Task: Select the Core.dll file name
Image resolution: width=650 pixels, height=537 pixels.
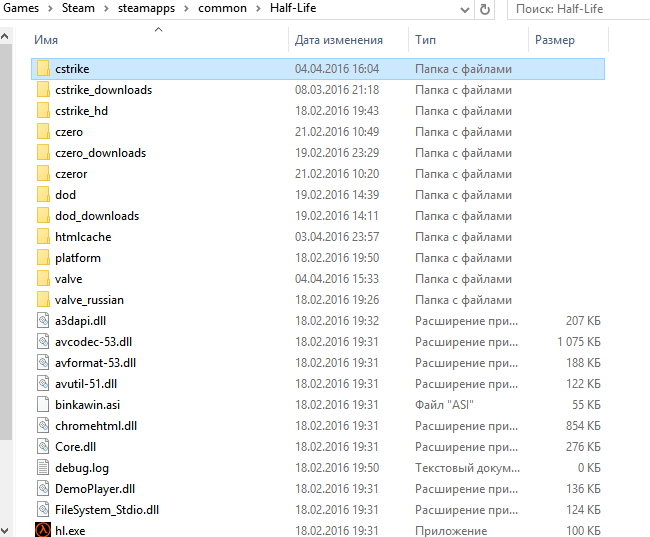Action: click(x=75, y=447)
